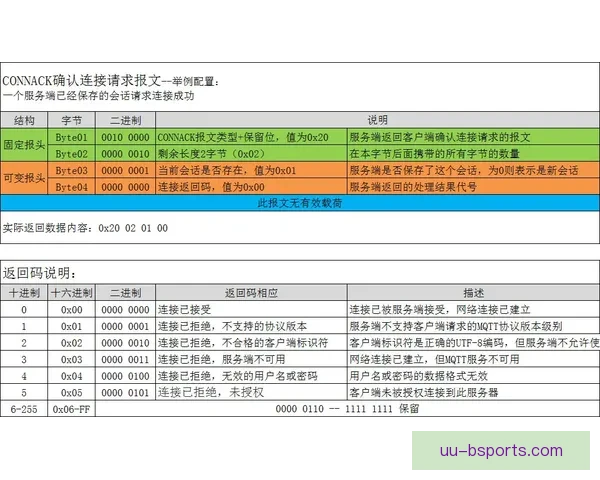Select the reserved range 0000 0110 -- 1111 1111 保留

(347, 409)
